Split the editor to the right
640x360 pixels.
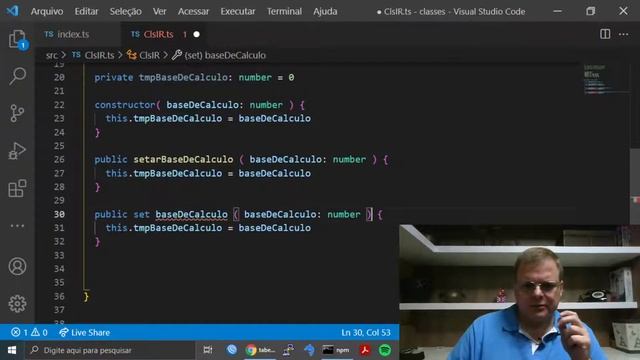point(605,34)
